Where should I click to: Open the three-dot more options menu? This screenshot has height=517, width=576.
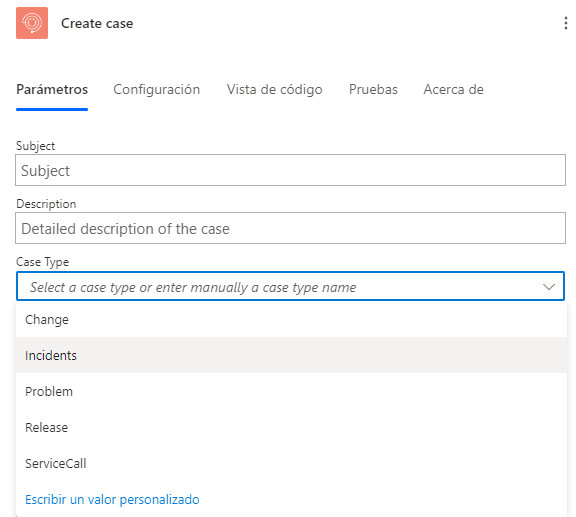(565, 23)
